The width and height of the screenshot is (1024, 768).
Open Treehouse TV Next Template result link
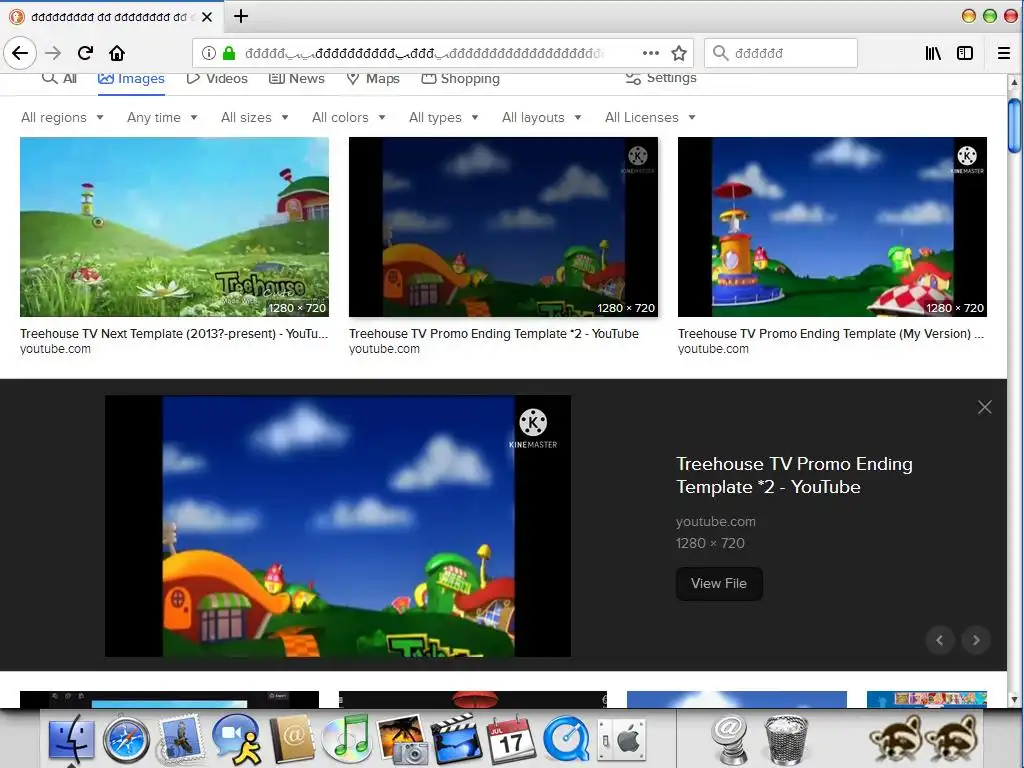pos(174,334)
